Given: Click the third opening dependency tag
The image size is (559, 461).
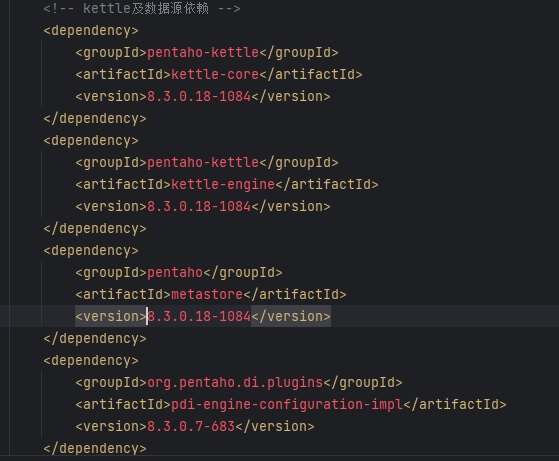Looking at the screenshot, I should pos(91,251).
